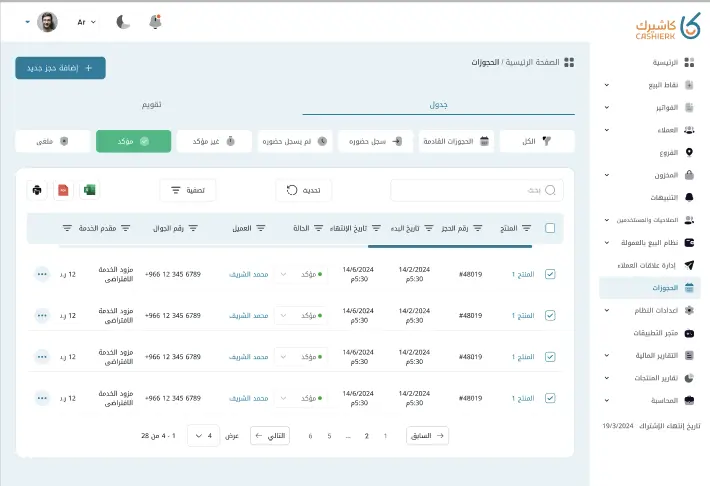Select the غير مؤكد (unconfirmed) filter chip
The width and height of the screenshot is (710, 486).
coord(214,141)
